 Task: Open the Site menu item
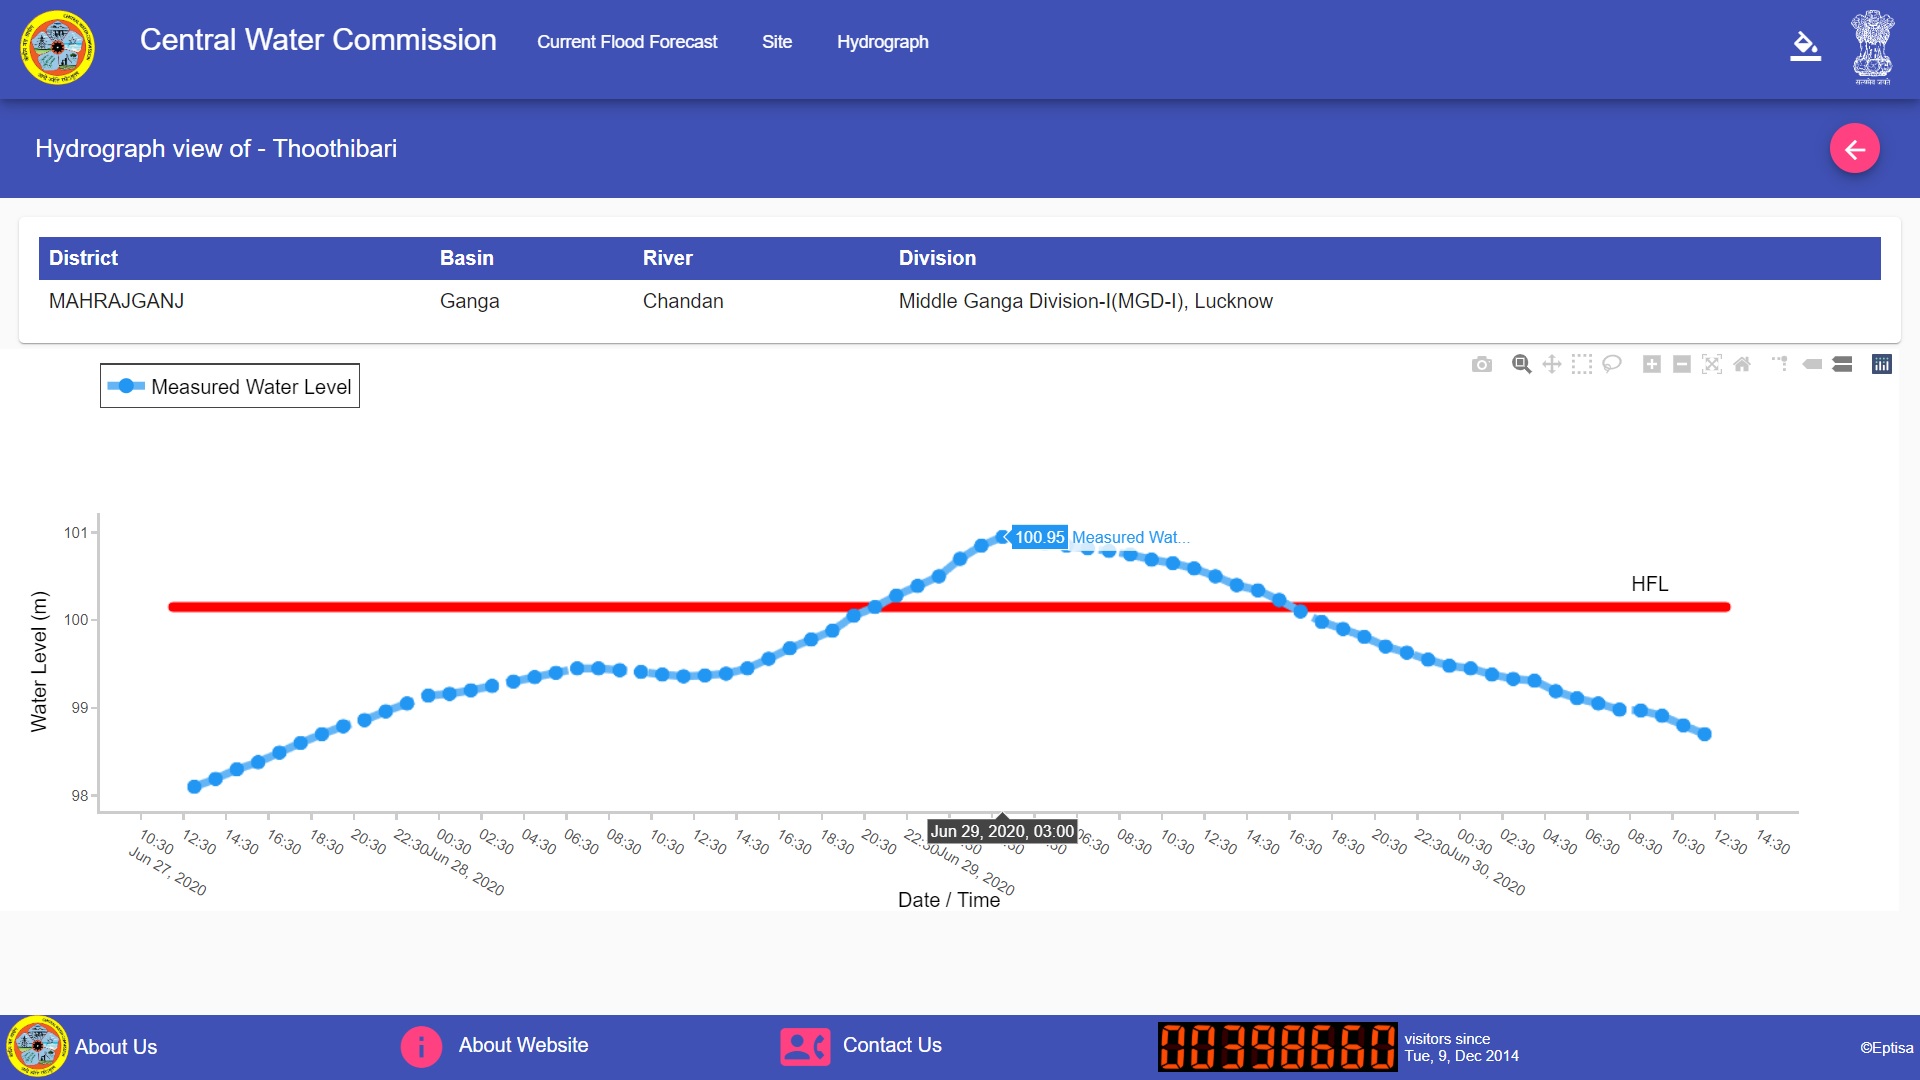point(776,42)
